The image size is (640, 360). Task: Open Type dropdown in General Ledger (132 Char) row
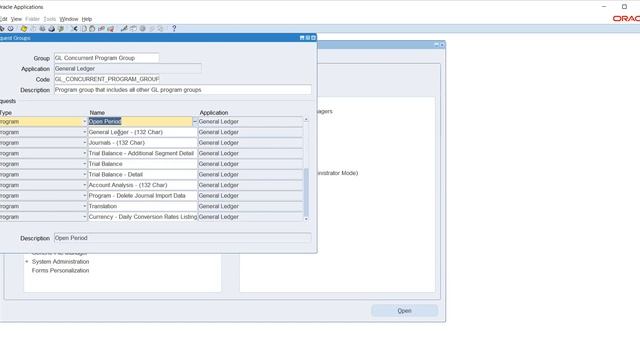[84, 132]
